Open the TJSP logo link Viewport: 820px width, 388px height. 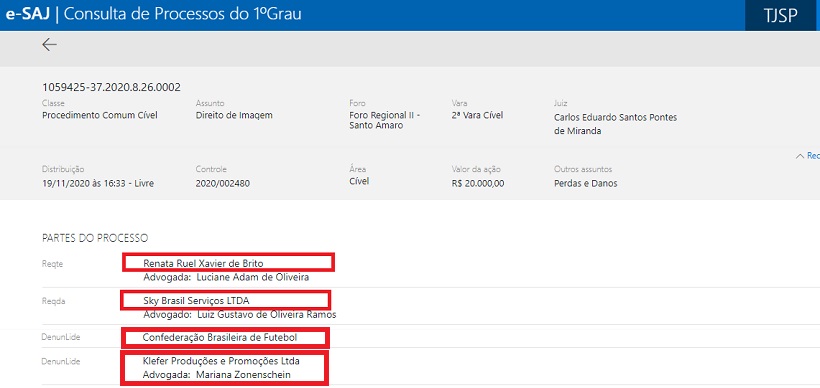780,16
